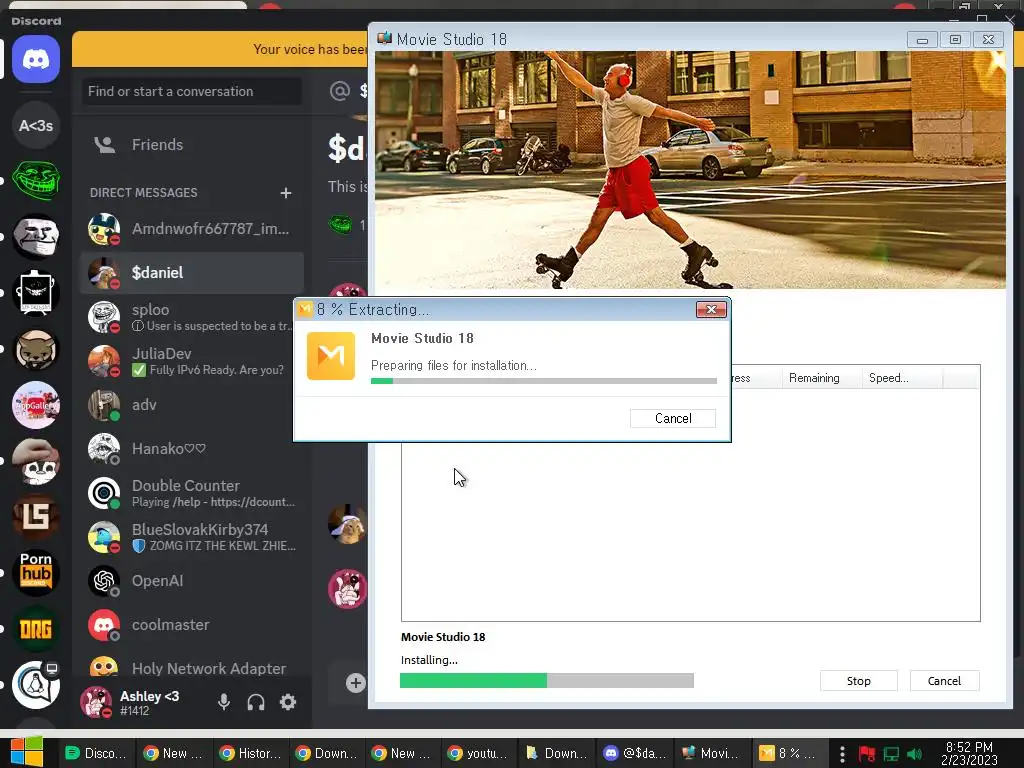This screenshot has height=768, width=1024.
Task: Open DM with JuliaDev
Action: pos(192,360)
